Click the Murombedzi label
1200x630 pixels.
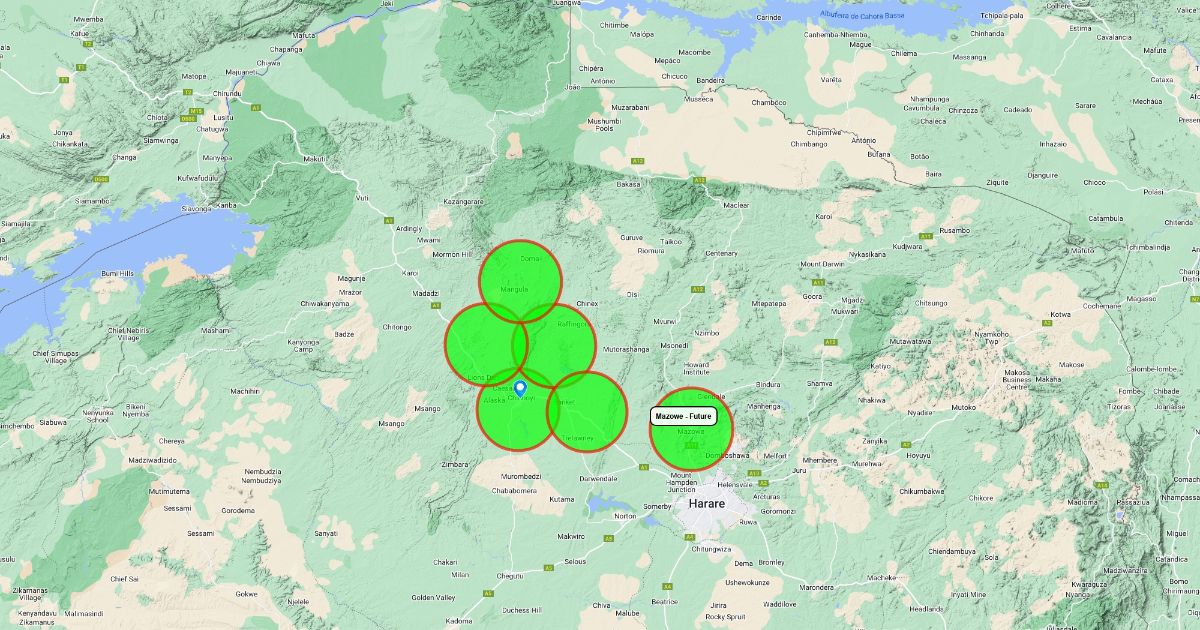(x=521, y=475)
